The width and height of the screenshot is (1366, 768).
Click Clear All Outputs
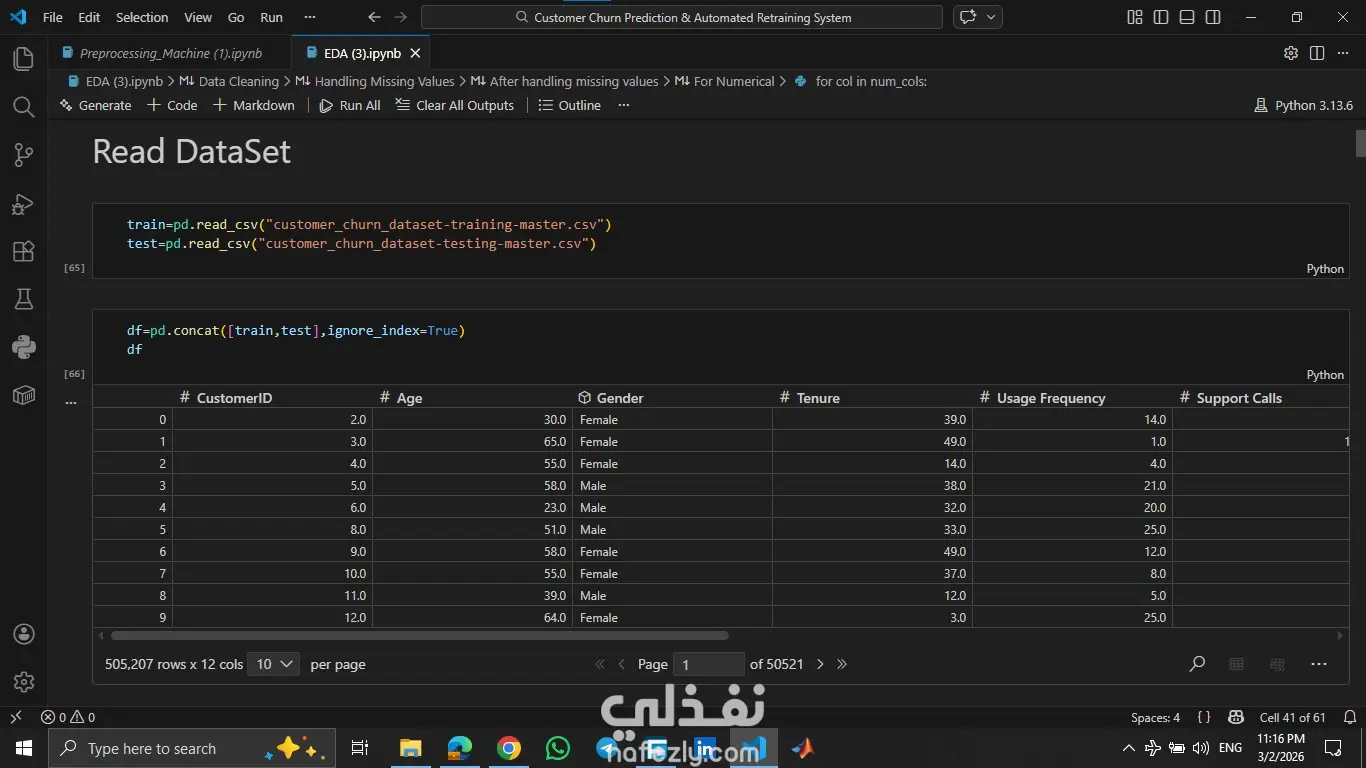point(455,105)
